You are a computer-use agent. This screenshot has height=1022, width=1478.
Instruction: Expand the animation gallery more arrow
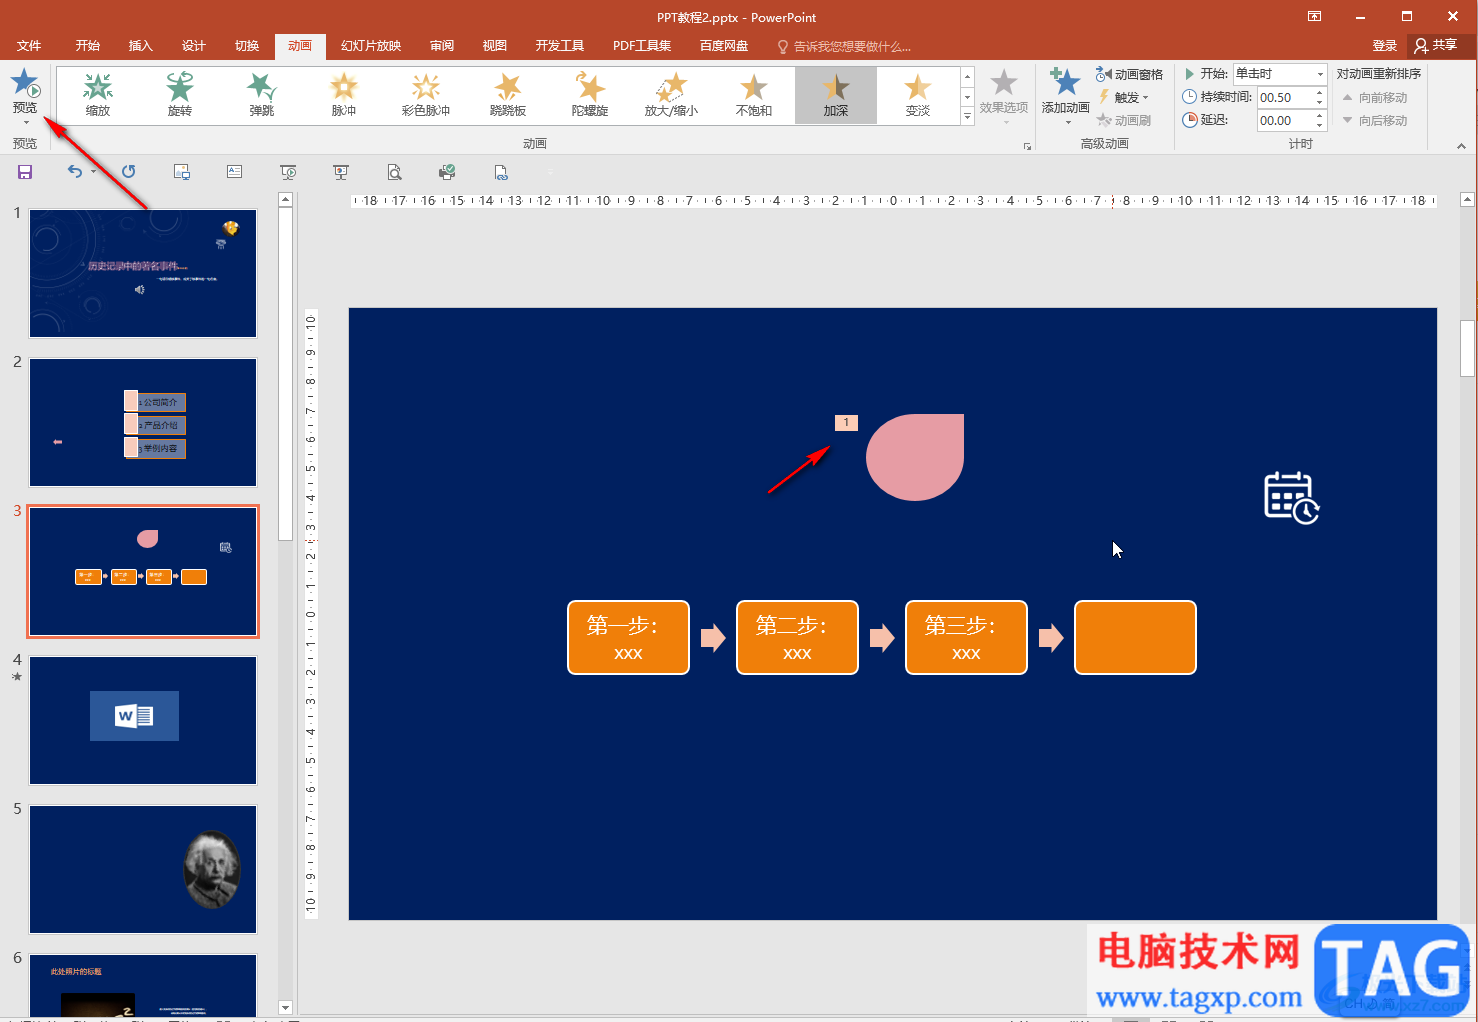967,117
